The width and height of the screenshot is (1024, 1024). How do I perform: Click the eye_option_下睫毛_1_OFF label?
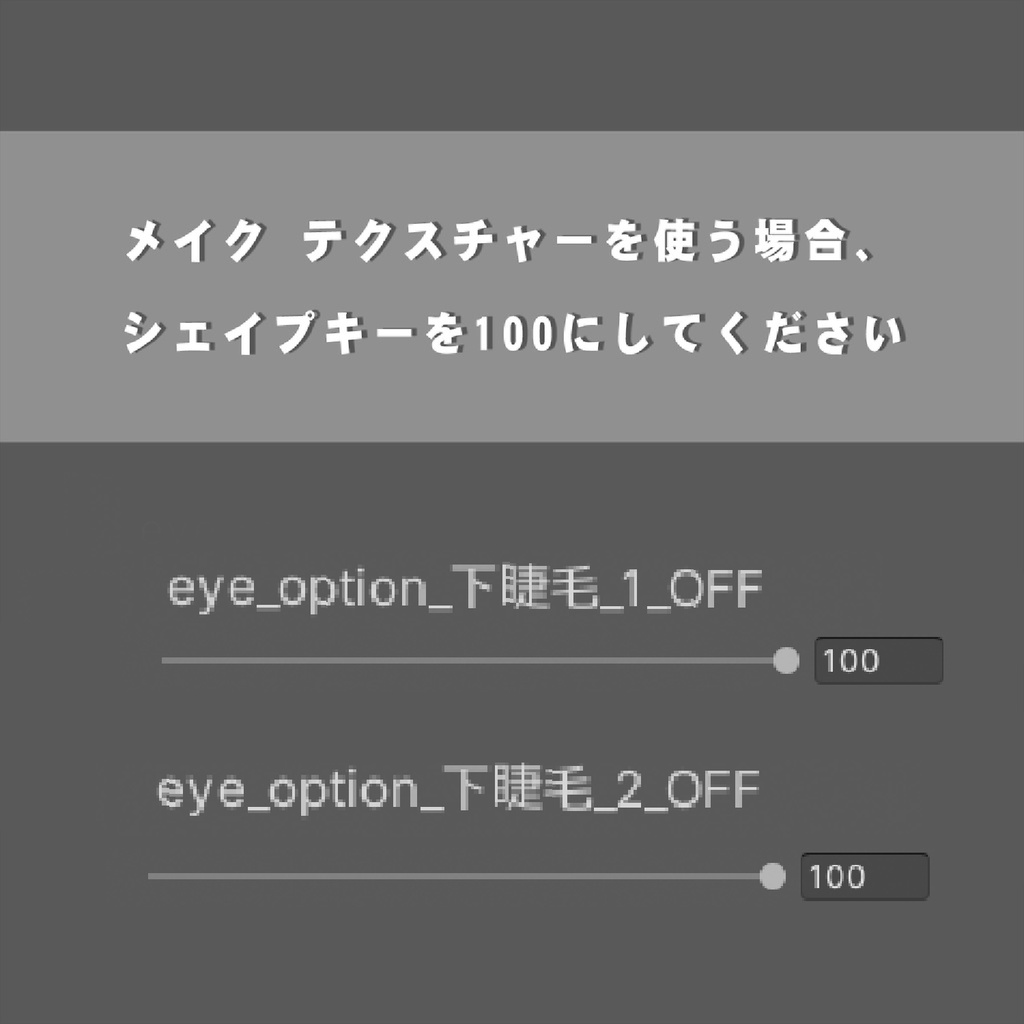point(465,588)
